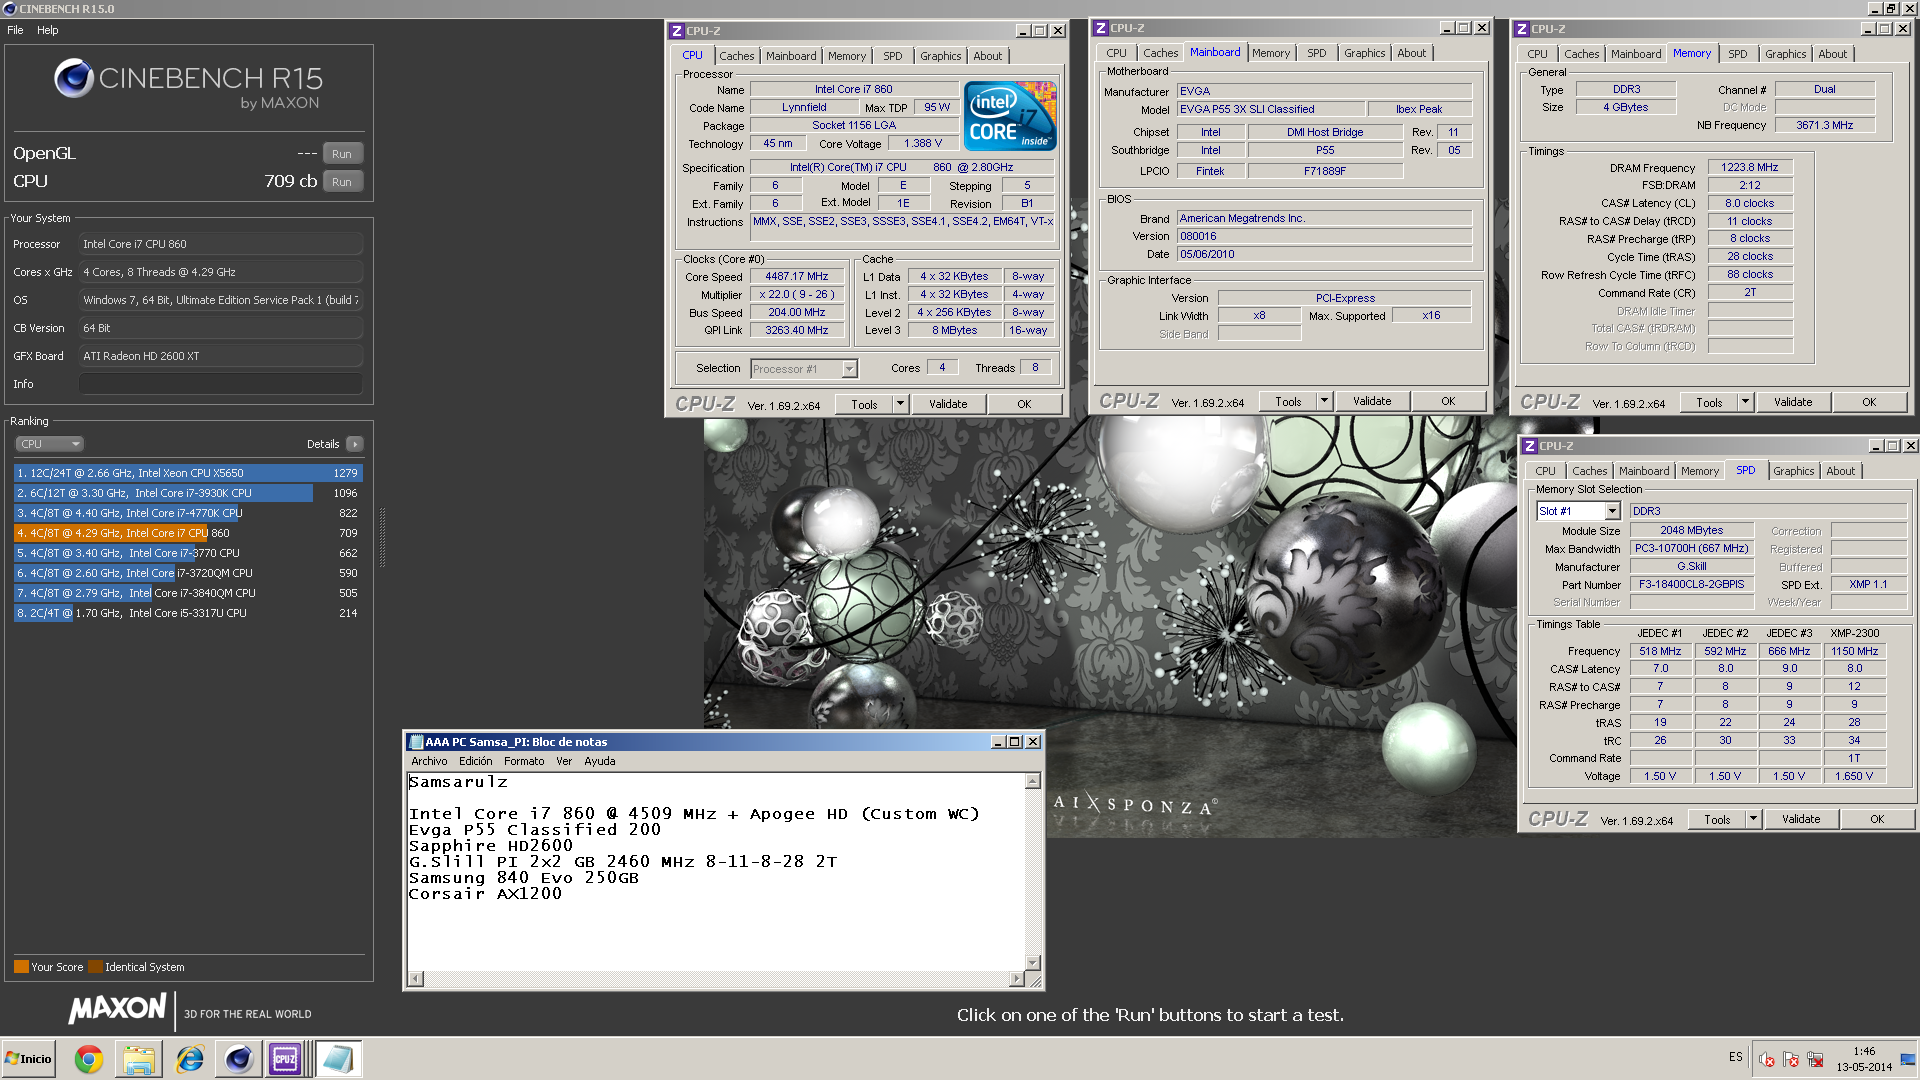Run the CPU benchmark in Cinebench
This screenshot has width=1920, height=1080.
pos(342,182)
